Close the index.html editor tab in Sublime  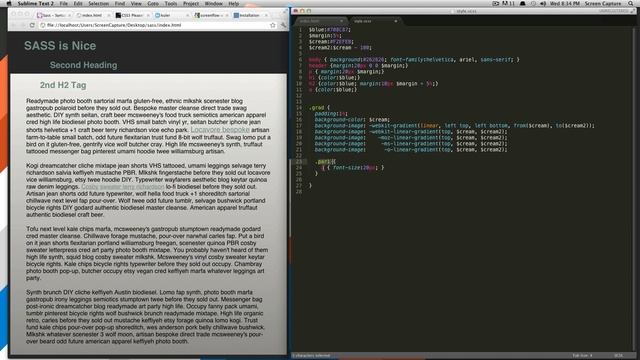click(x=342, y=21)
